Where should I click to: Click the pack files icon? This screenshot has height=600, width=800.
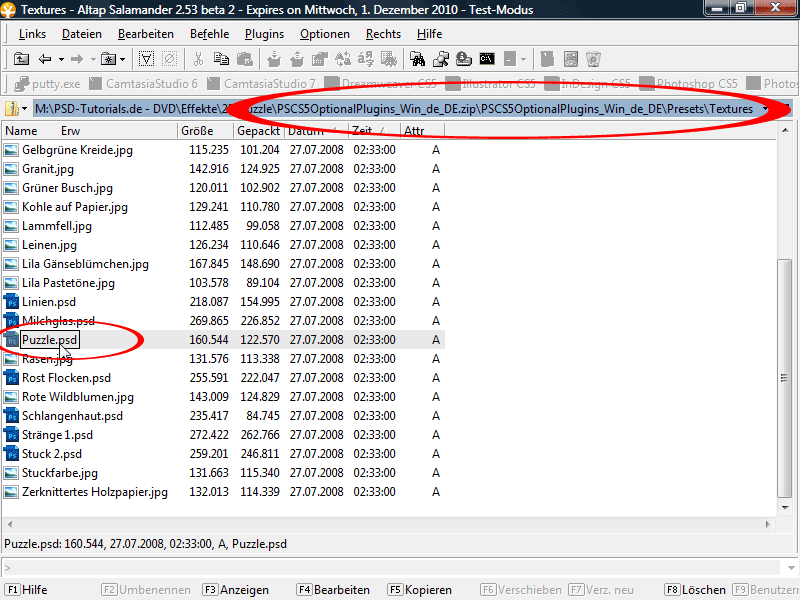pos(273,59)
